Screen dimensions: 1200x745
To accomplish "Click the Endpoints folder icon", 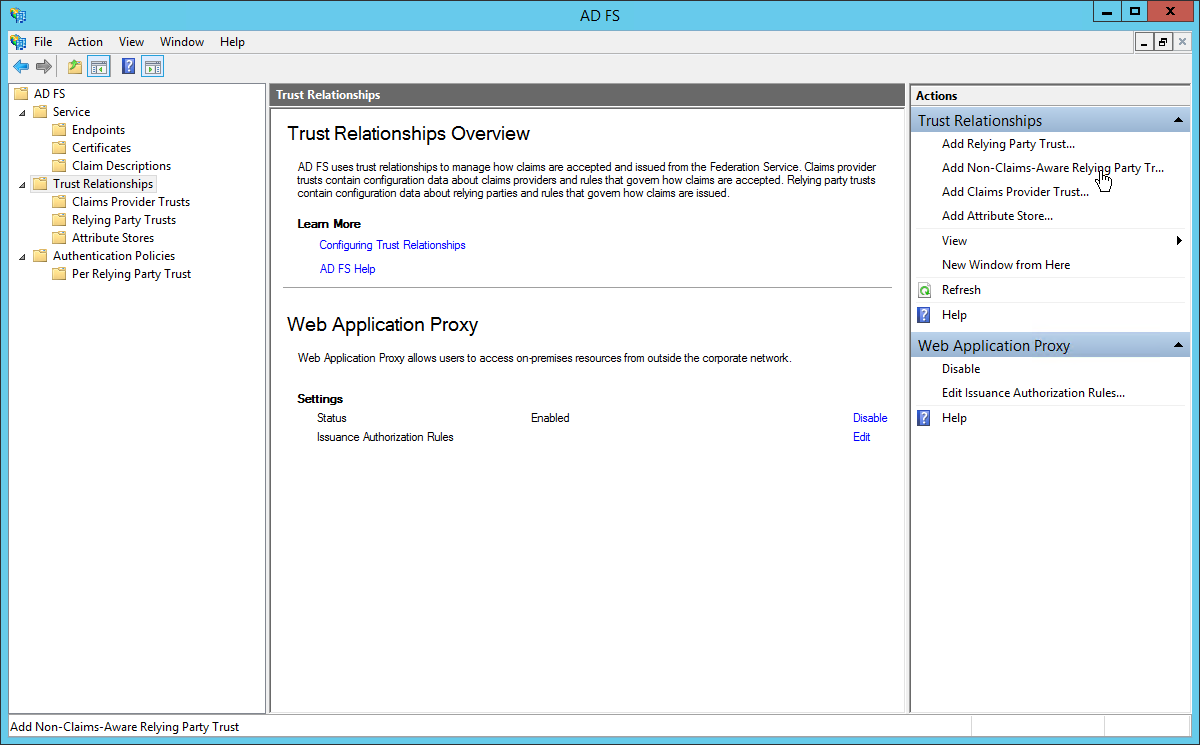I will pos(59,130).
